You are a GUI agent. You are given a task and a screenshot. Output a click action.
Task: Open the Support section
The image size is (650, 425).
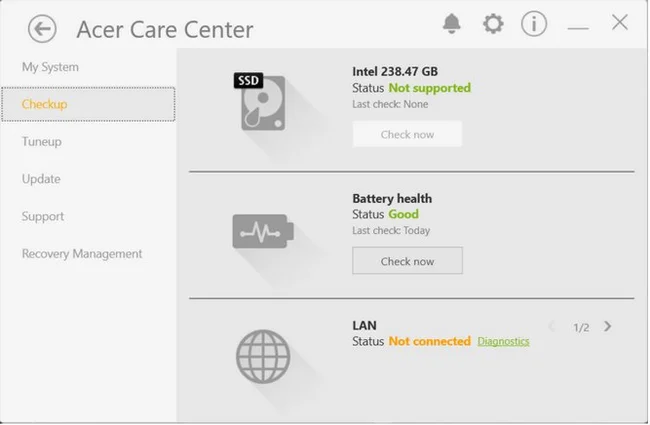coord(43,216)
